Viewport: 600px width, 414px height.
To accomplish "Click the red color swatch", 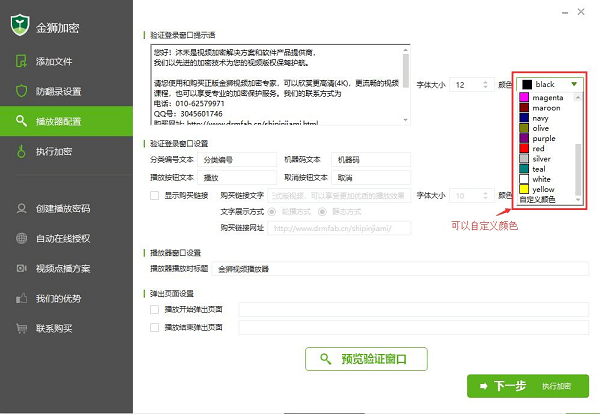I will coord(524,148).
